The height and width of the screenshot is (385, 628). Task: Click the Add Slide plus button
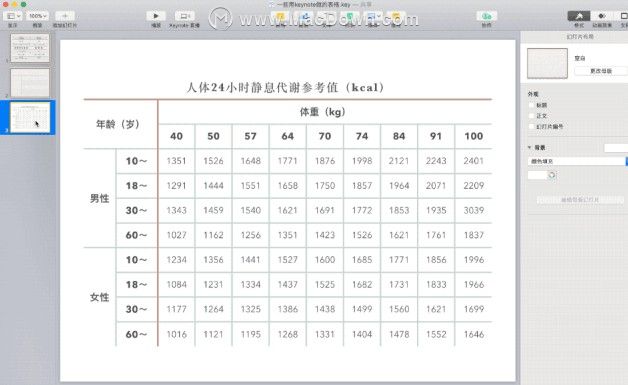[64, 16]
